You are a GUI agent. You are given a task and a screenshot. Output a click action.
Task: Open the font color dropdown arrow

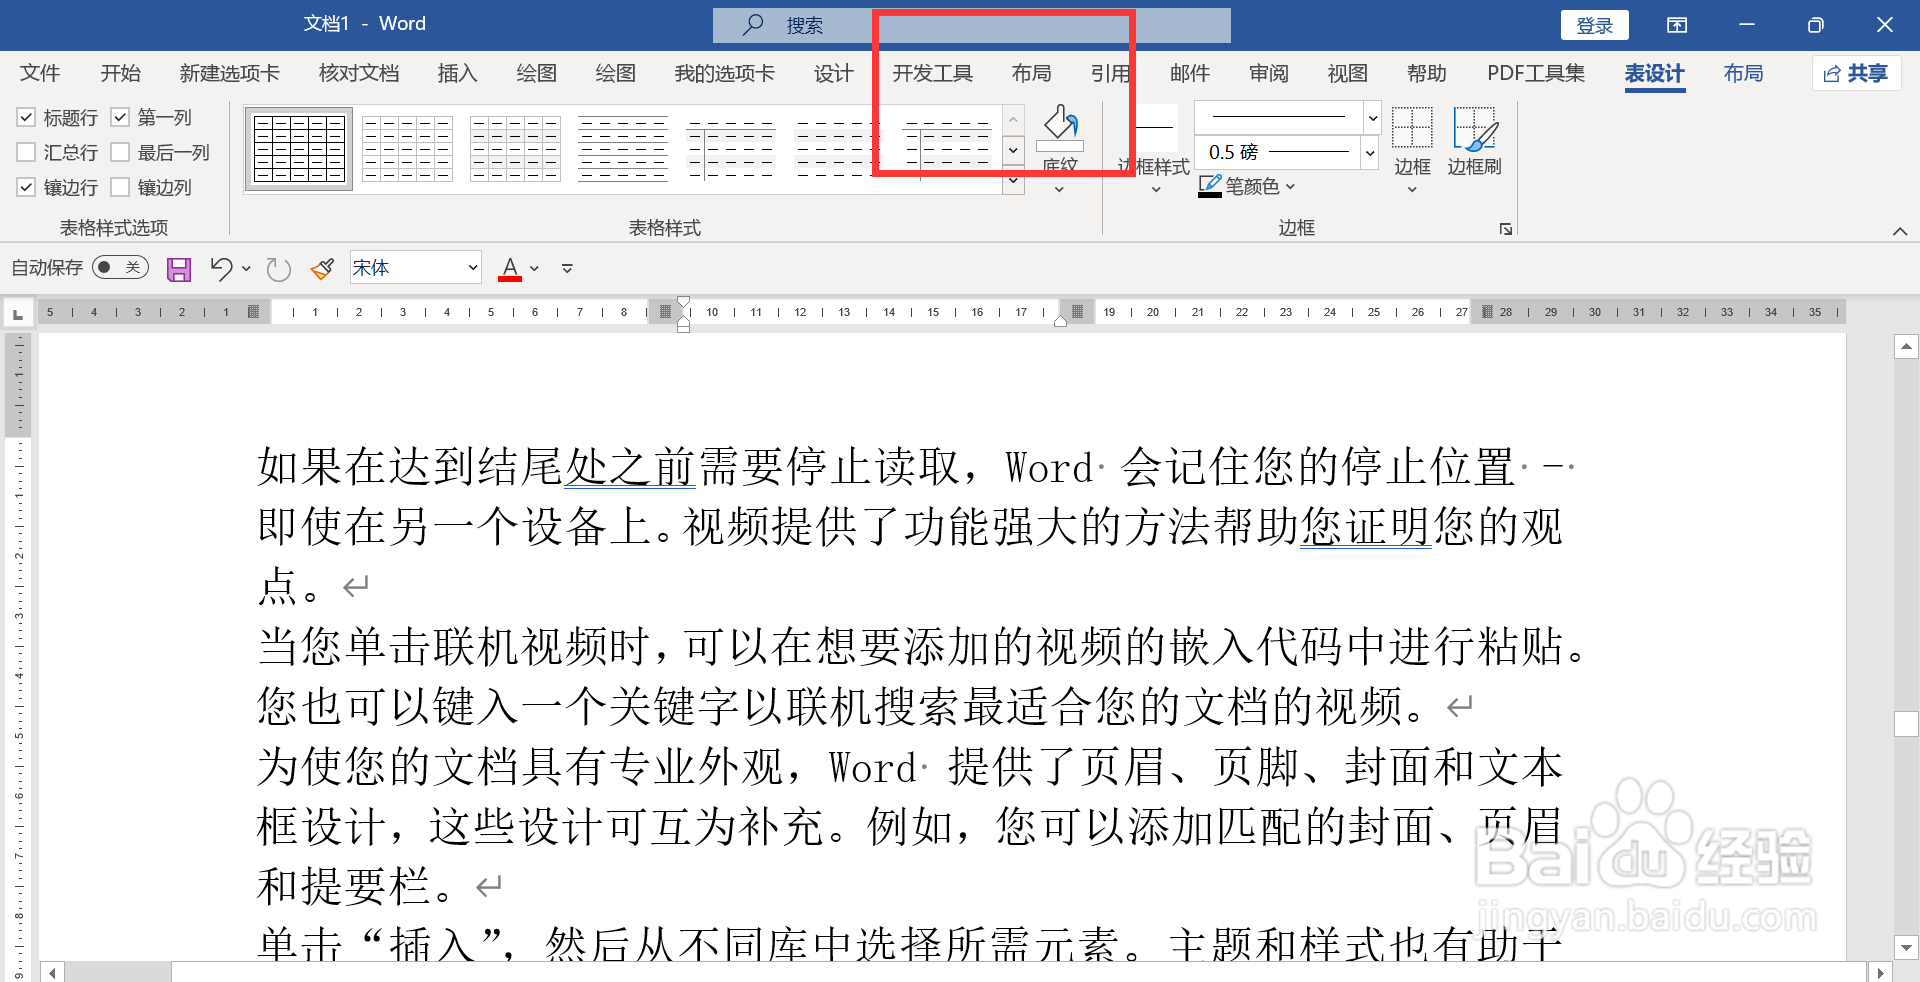click(x=534, y=269)
